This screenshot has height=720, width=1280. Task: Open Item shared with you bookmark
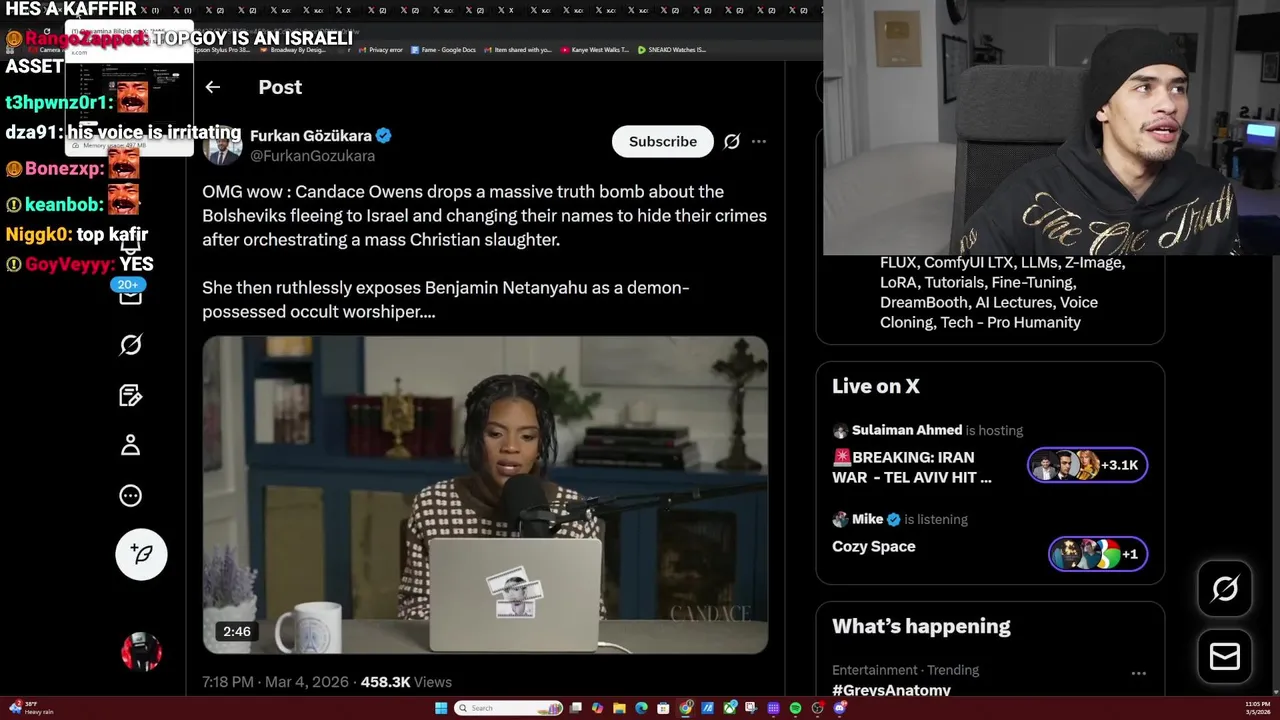[518, 49]
